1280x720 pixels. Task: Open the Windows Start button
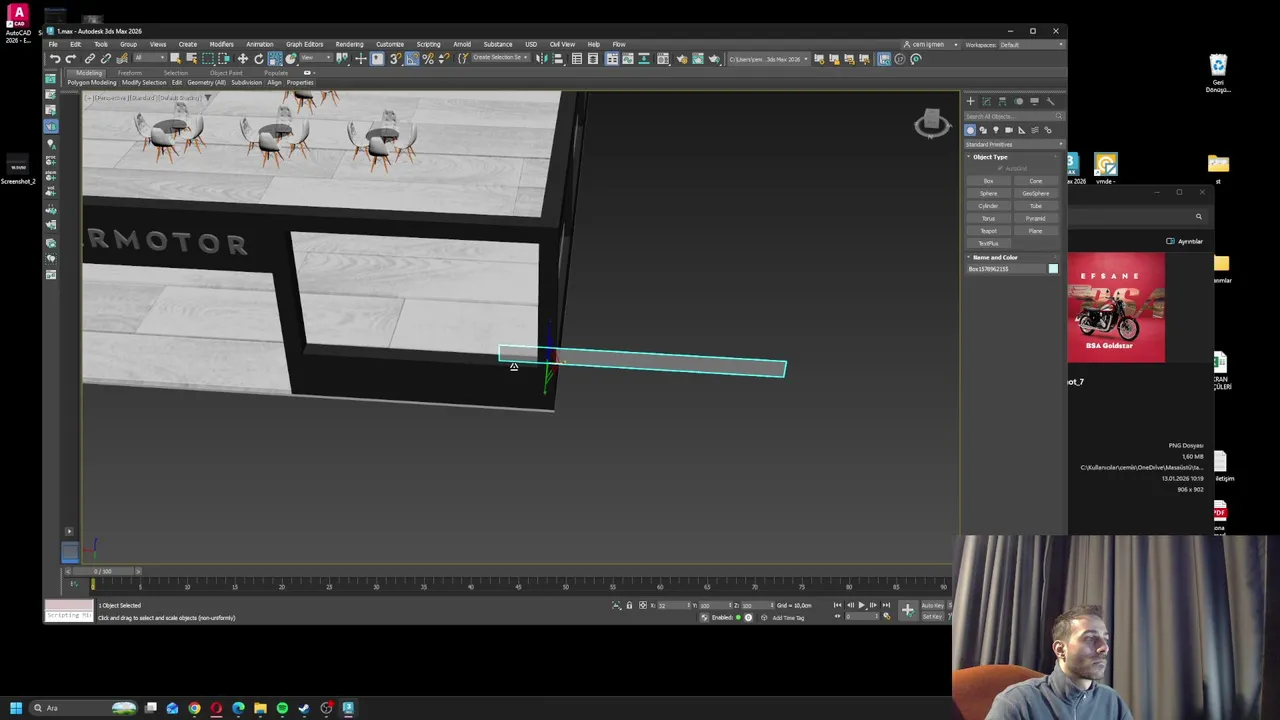(15, 708)
